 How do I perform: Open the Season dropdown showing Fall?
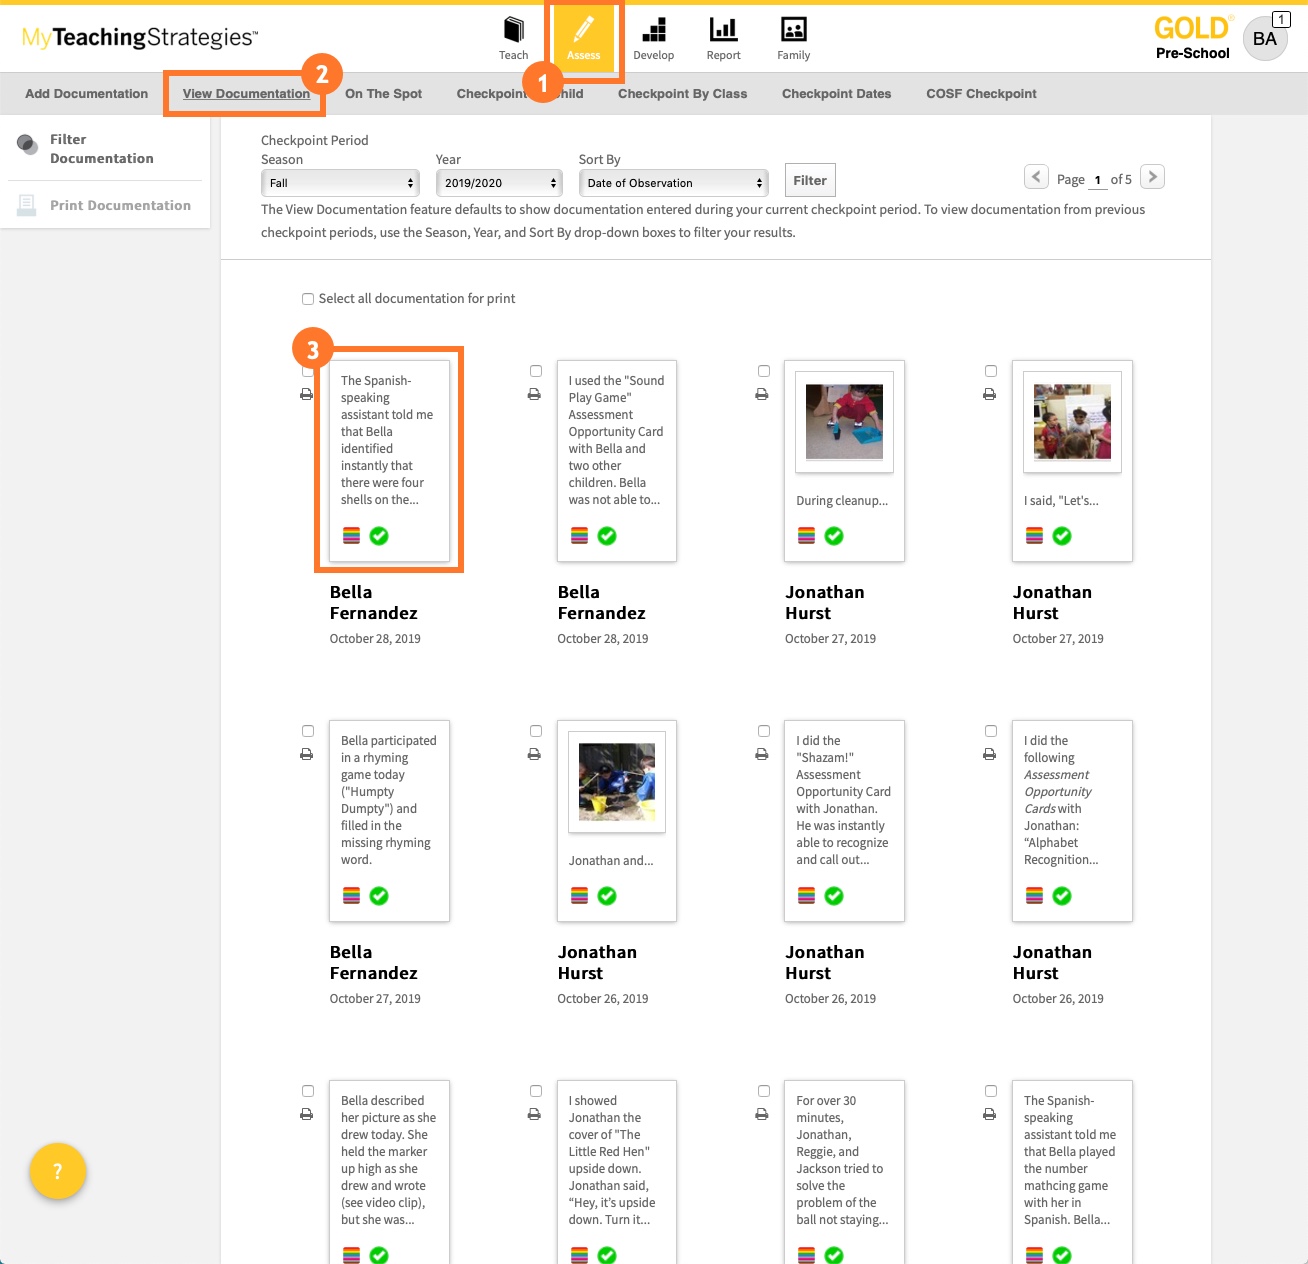click(340, 183)
